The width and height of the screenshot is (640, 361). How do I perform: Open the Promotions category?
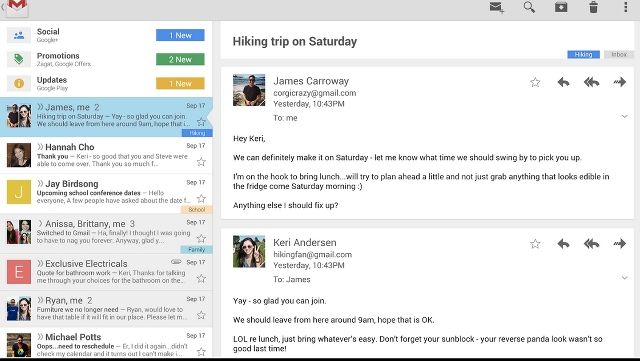106,59
